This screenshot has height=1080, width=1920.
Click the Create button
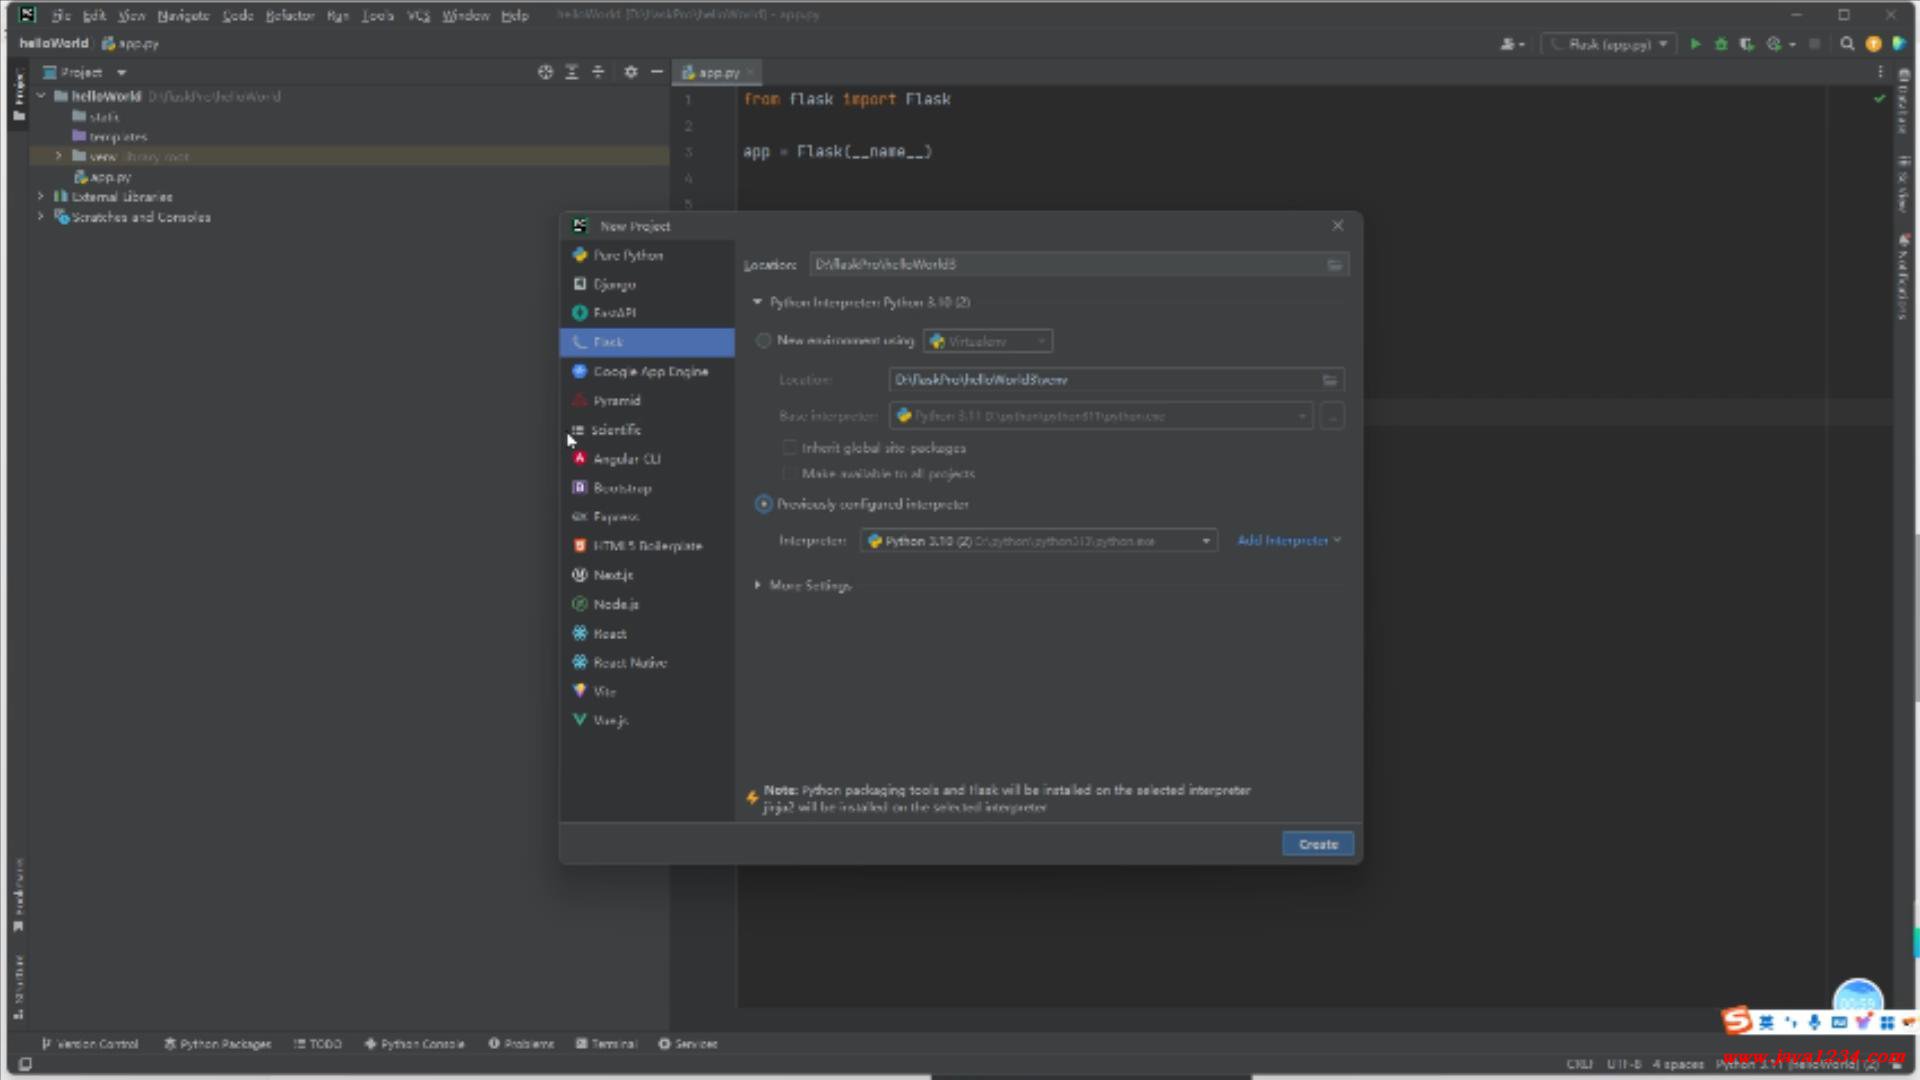click(x=1318, y=844)
